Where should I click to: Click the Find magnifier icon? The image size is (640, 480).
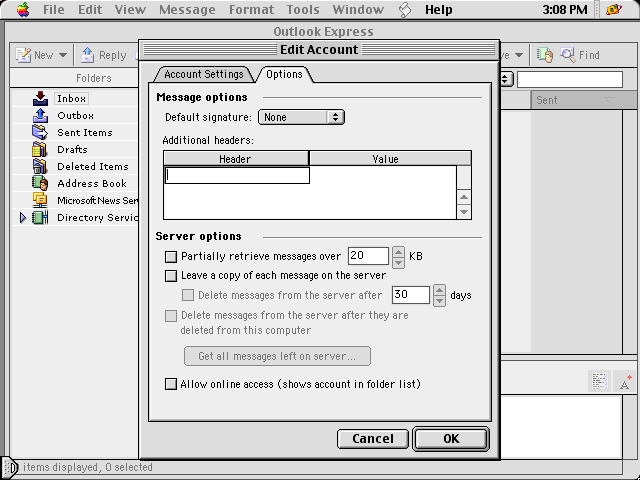click(567, 54)
